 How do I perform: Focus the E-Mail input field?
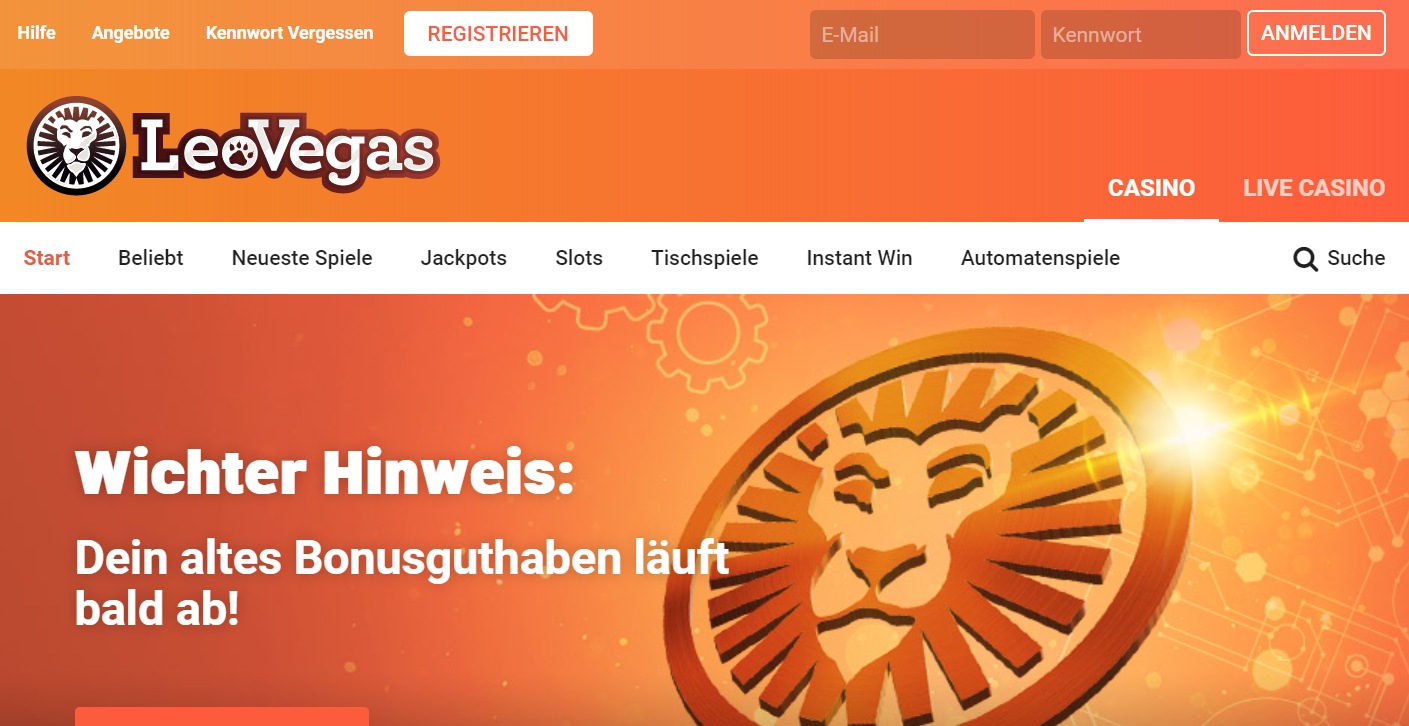[x=922, y=34]
